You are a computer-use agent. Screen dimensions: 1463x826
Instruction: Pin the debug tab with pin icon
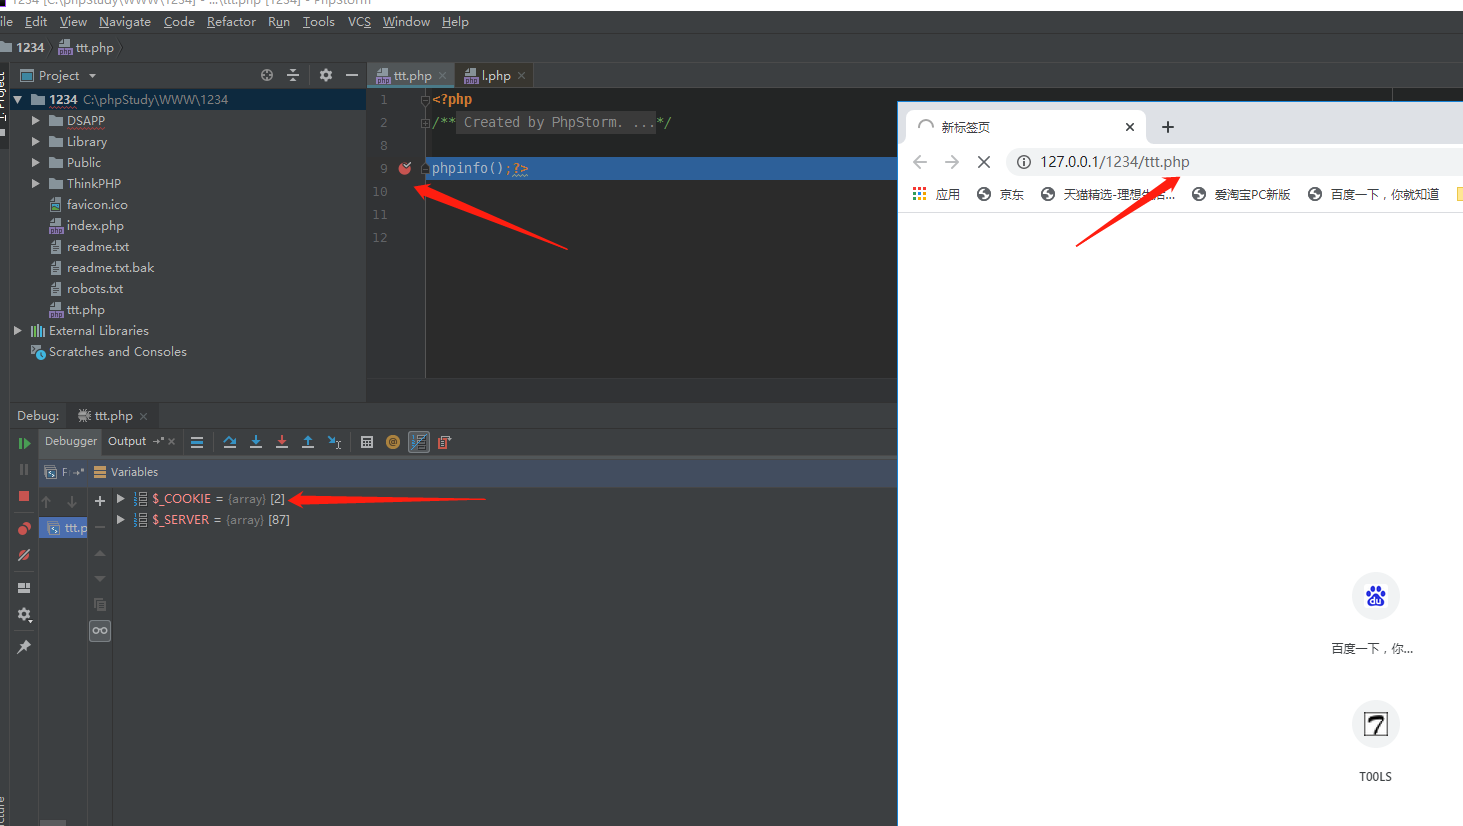[24, 647]
